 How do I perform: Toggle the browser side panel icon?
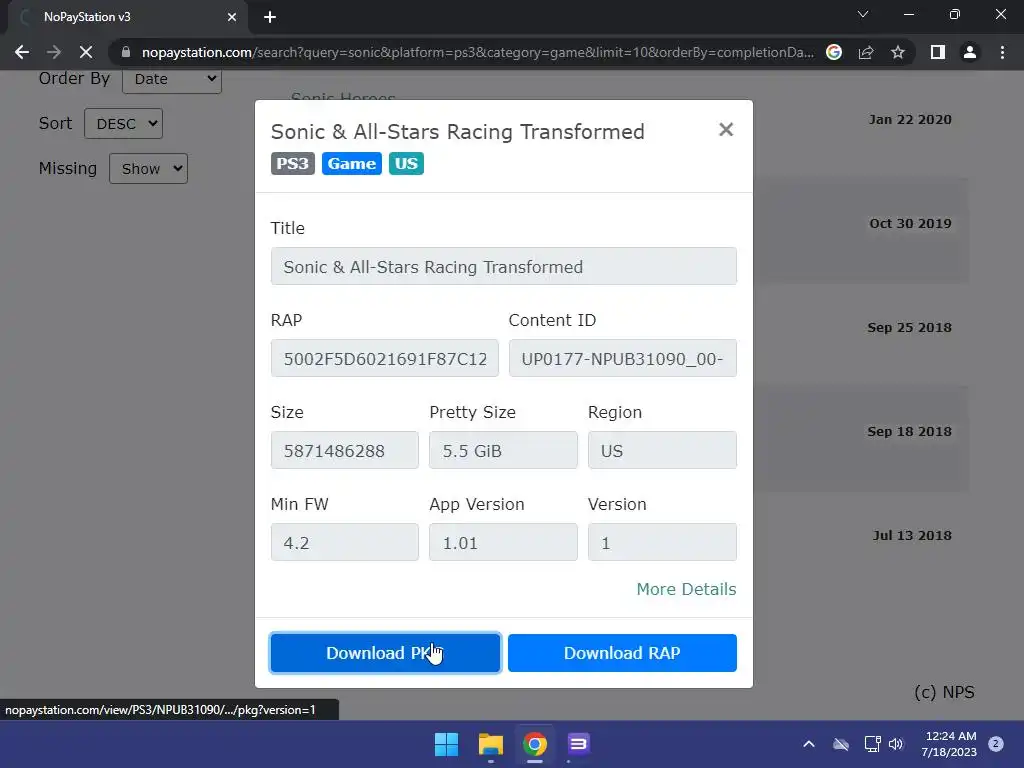pos(938,52)
